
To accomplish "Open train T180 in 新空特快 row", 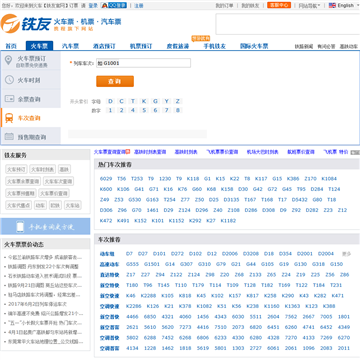I will coord(132,285).
